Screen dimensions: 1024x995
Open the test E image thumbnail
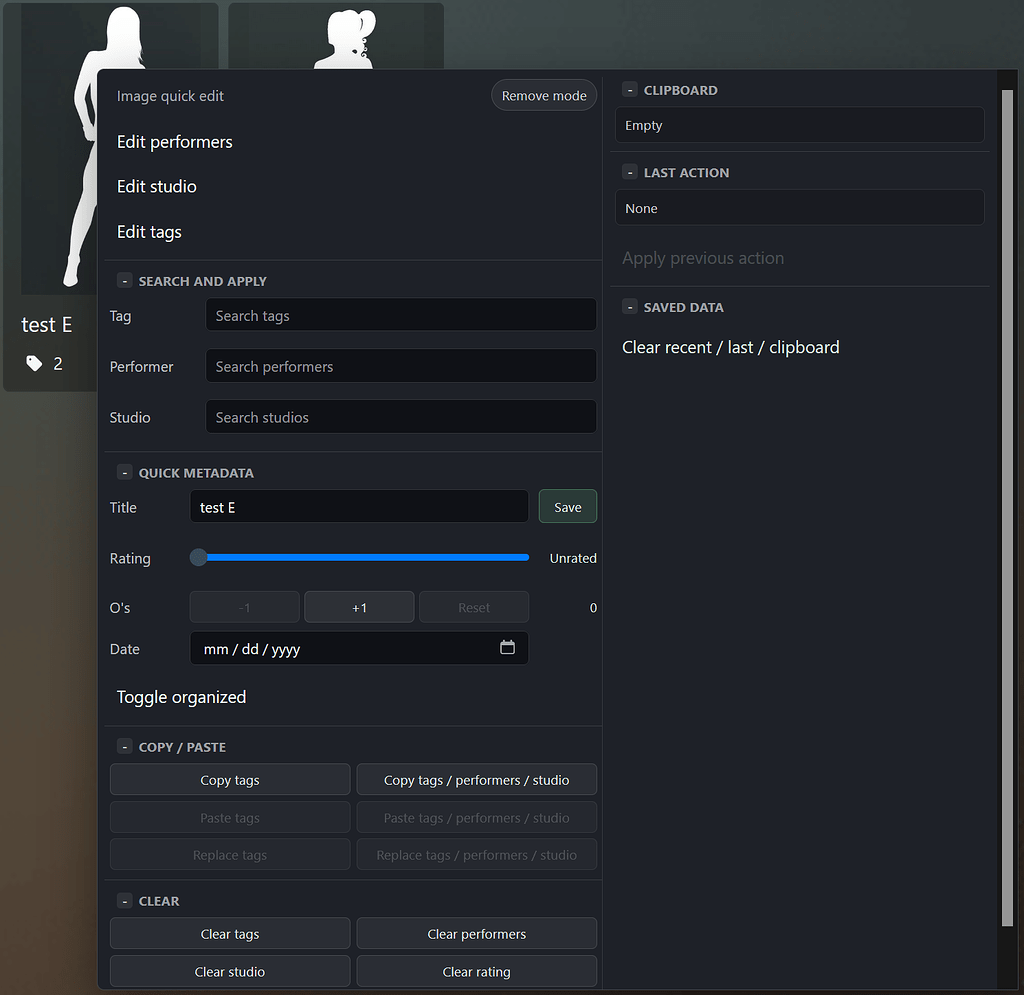pyautogui.click(x=59, y=150)
